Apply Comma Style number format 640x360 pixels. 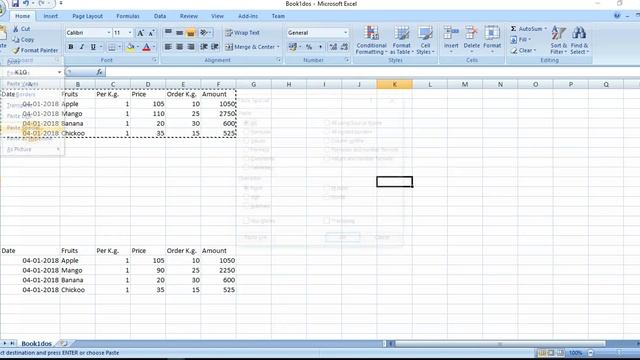(320, 47)
